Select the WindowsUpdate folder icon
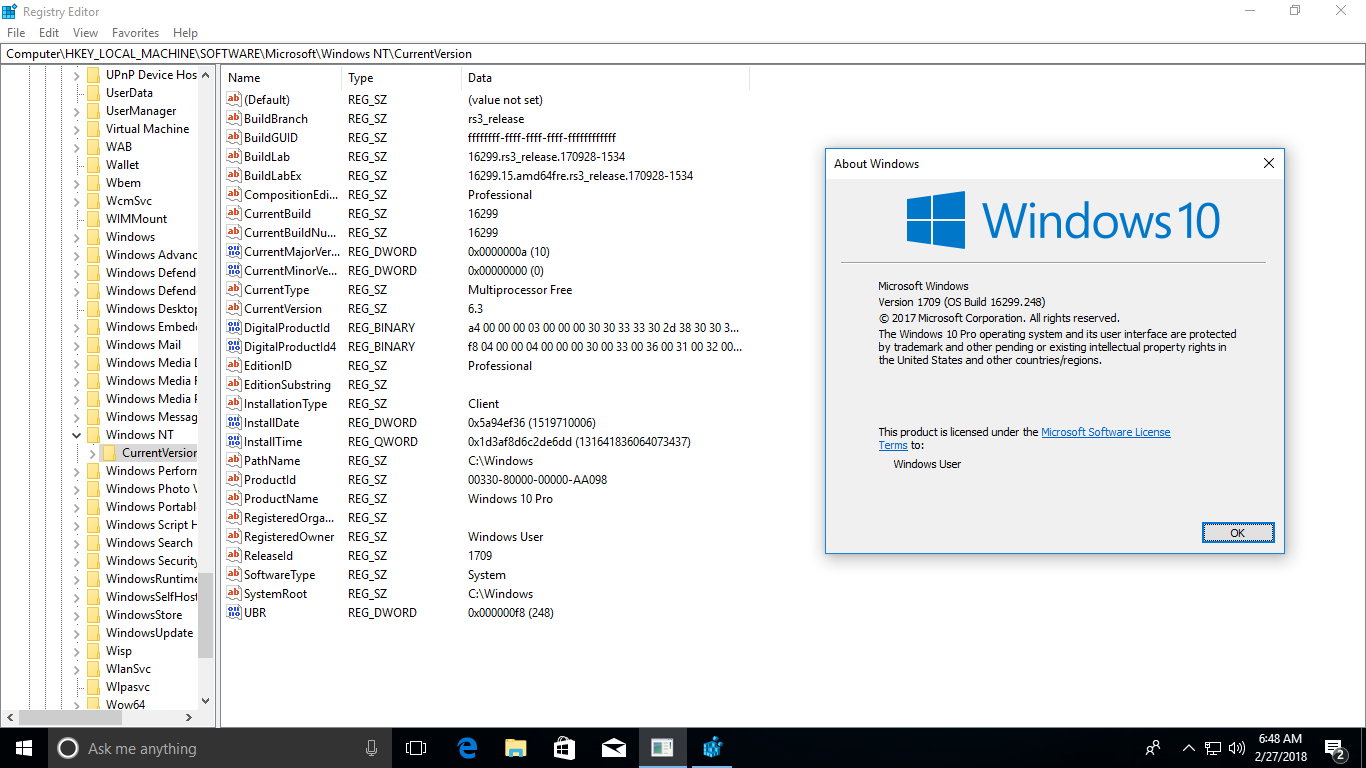 [x=93, y=633]
